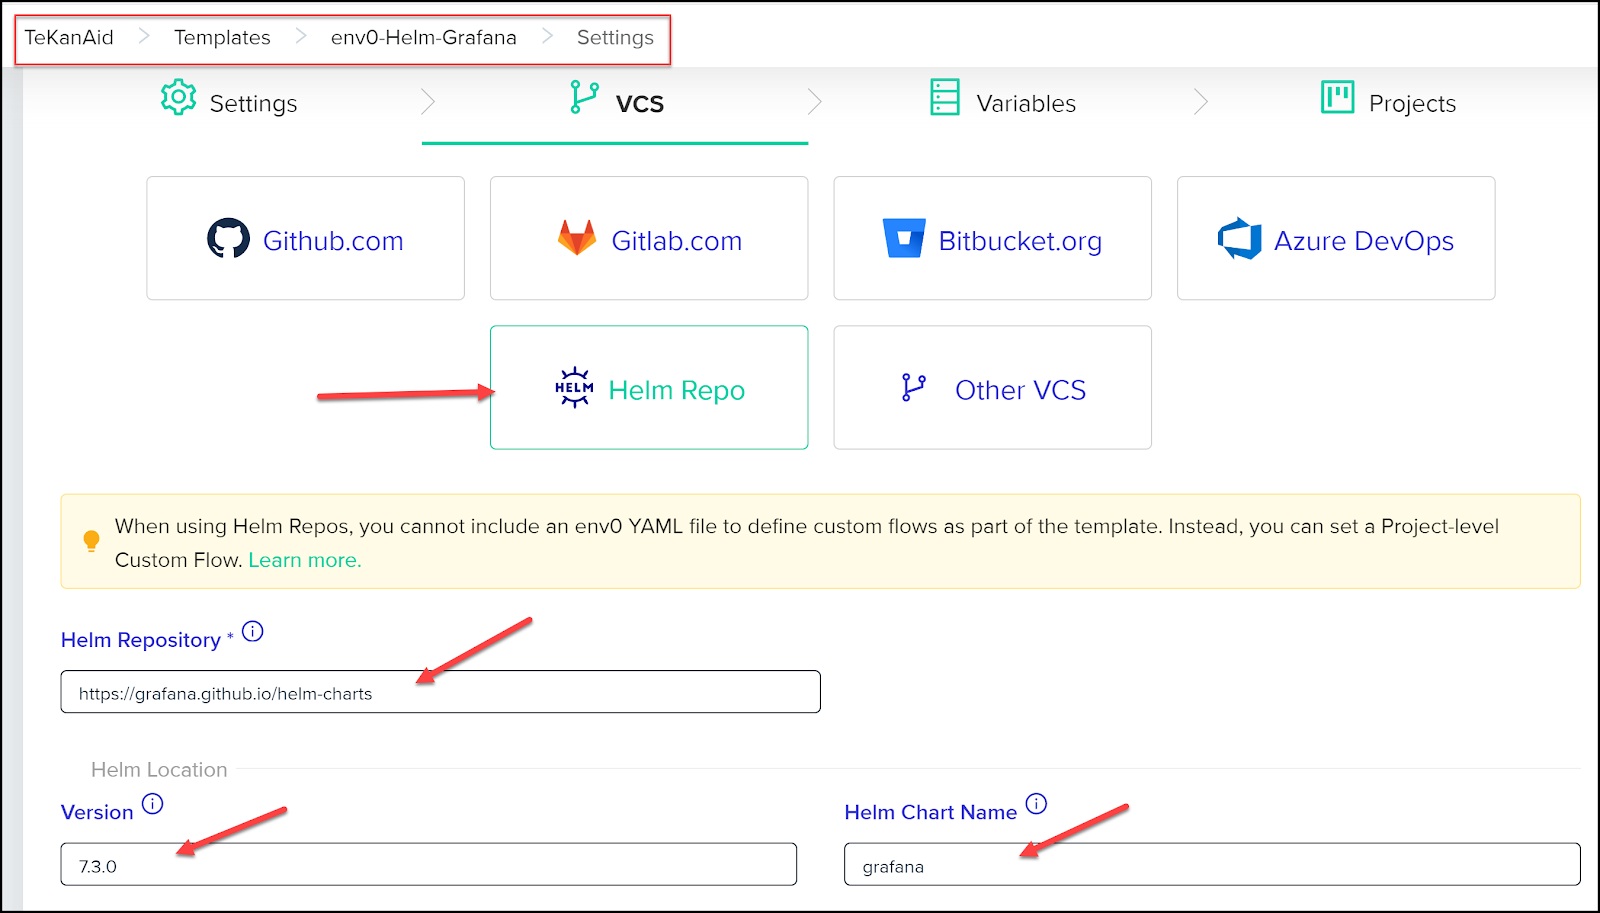Viewport: 1600px width, 913px height.
Task: Select the VCS step tab
Action: (616, 103)
